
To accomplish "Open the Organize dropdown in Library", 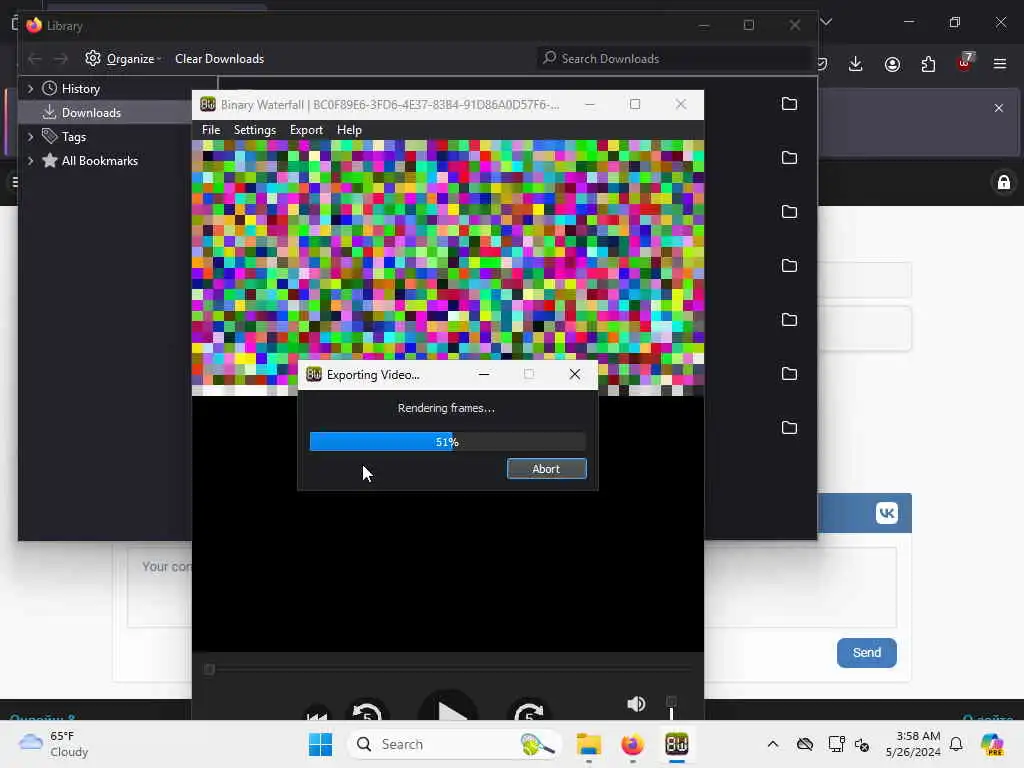I will [123, 59].
